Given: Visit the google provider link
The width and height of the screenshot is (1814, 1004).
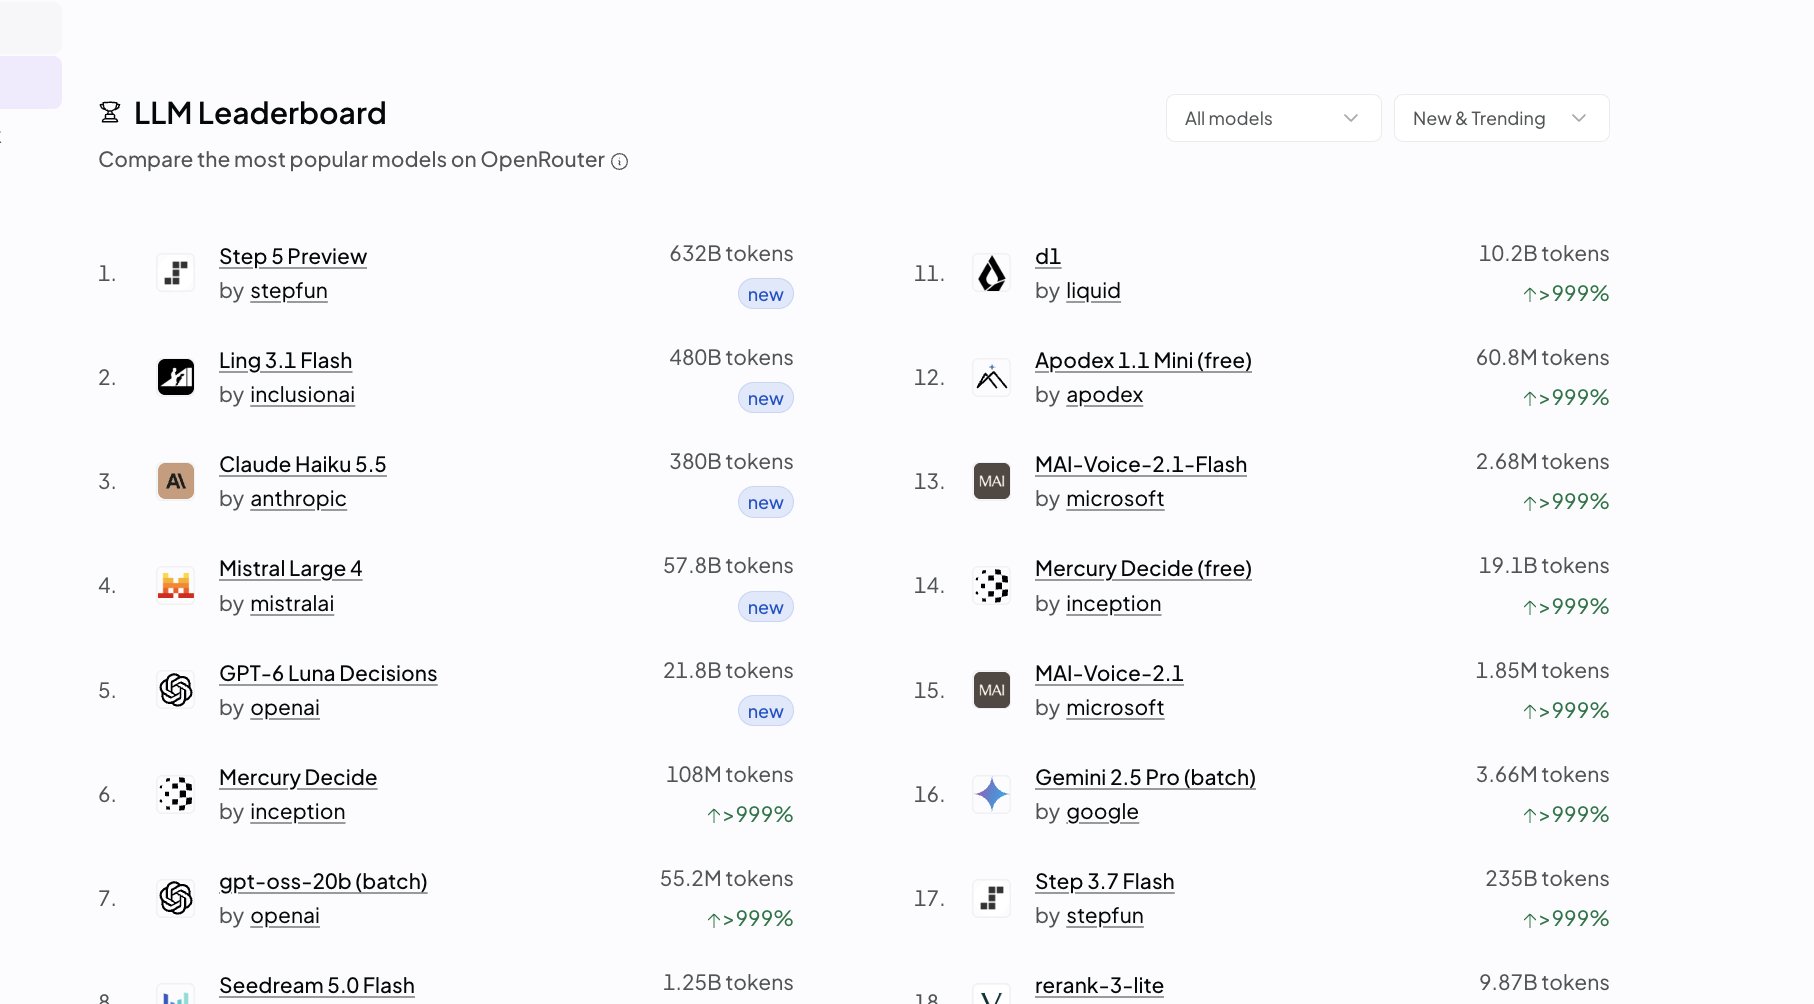Looking at the screenshot, I should [x=1102, y=811].
